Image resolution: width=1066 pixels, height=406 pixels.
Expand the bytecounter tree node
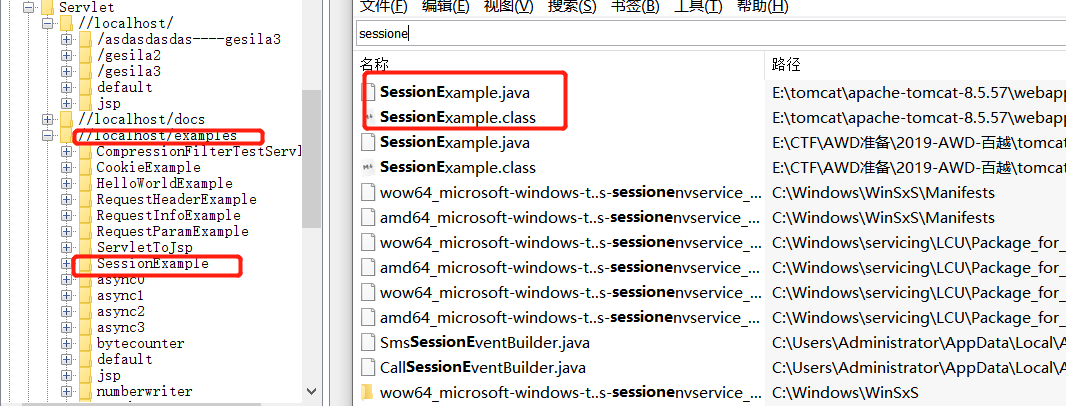[x=66, y=343]
